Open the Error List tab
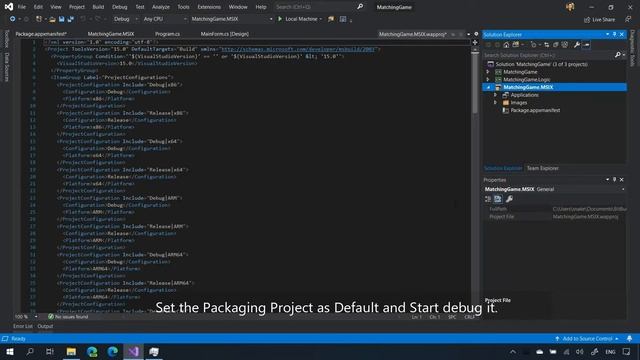The width and height of the screenshot is (640, 360). [22, 326]
